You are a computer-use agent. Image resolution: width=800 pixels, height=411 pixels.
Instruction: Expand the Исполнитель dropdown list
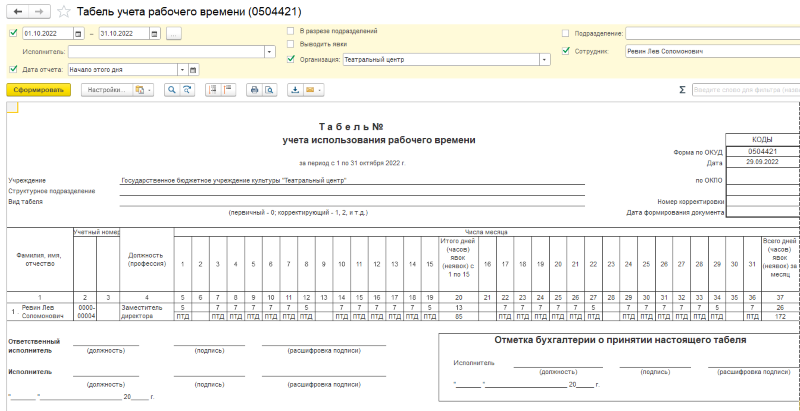[269, 52]
